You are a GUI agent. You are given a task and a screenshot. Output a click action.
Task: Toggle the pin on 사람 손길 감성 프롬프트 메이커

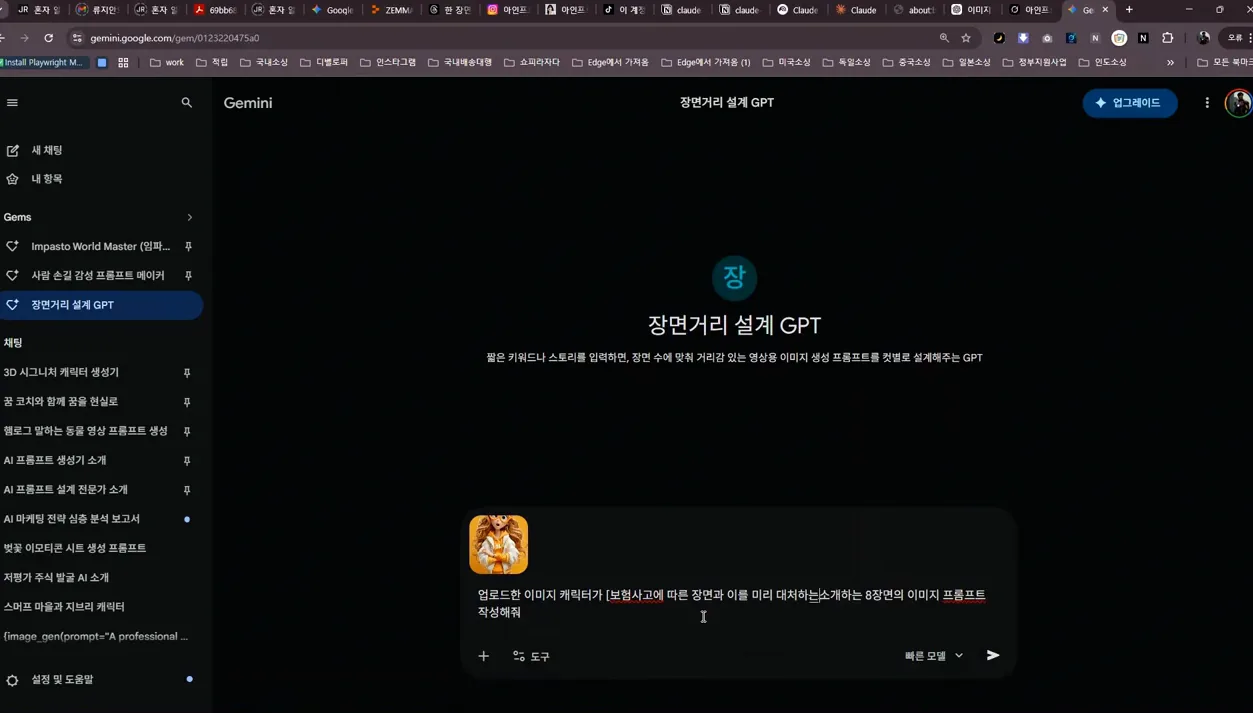(x=188, y=275)
